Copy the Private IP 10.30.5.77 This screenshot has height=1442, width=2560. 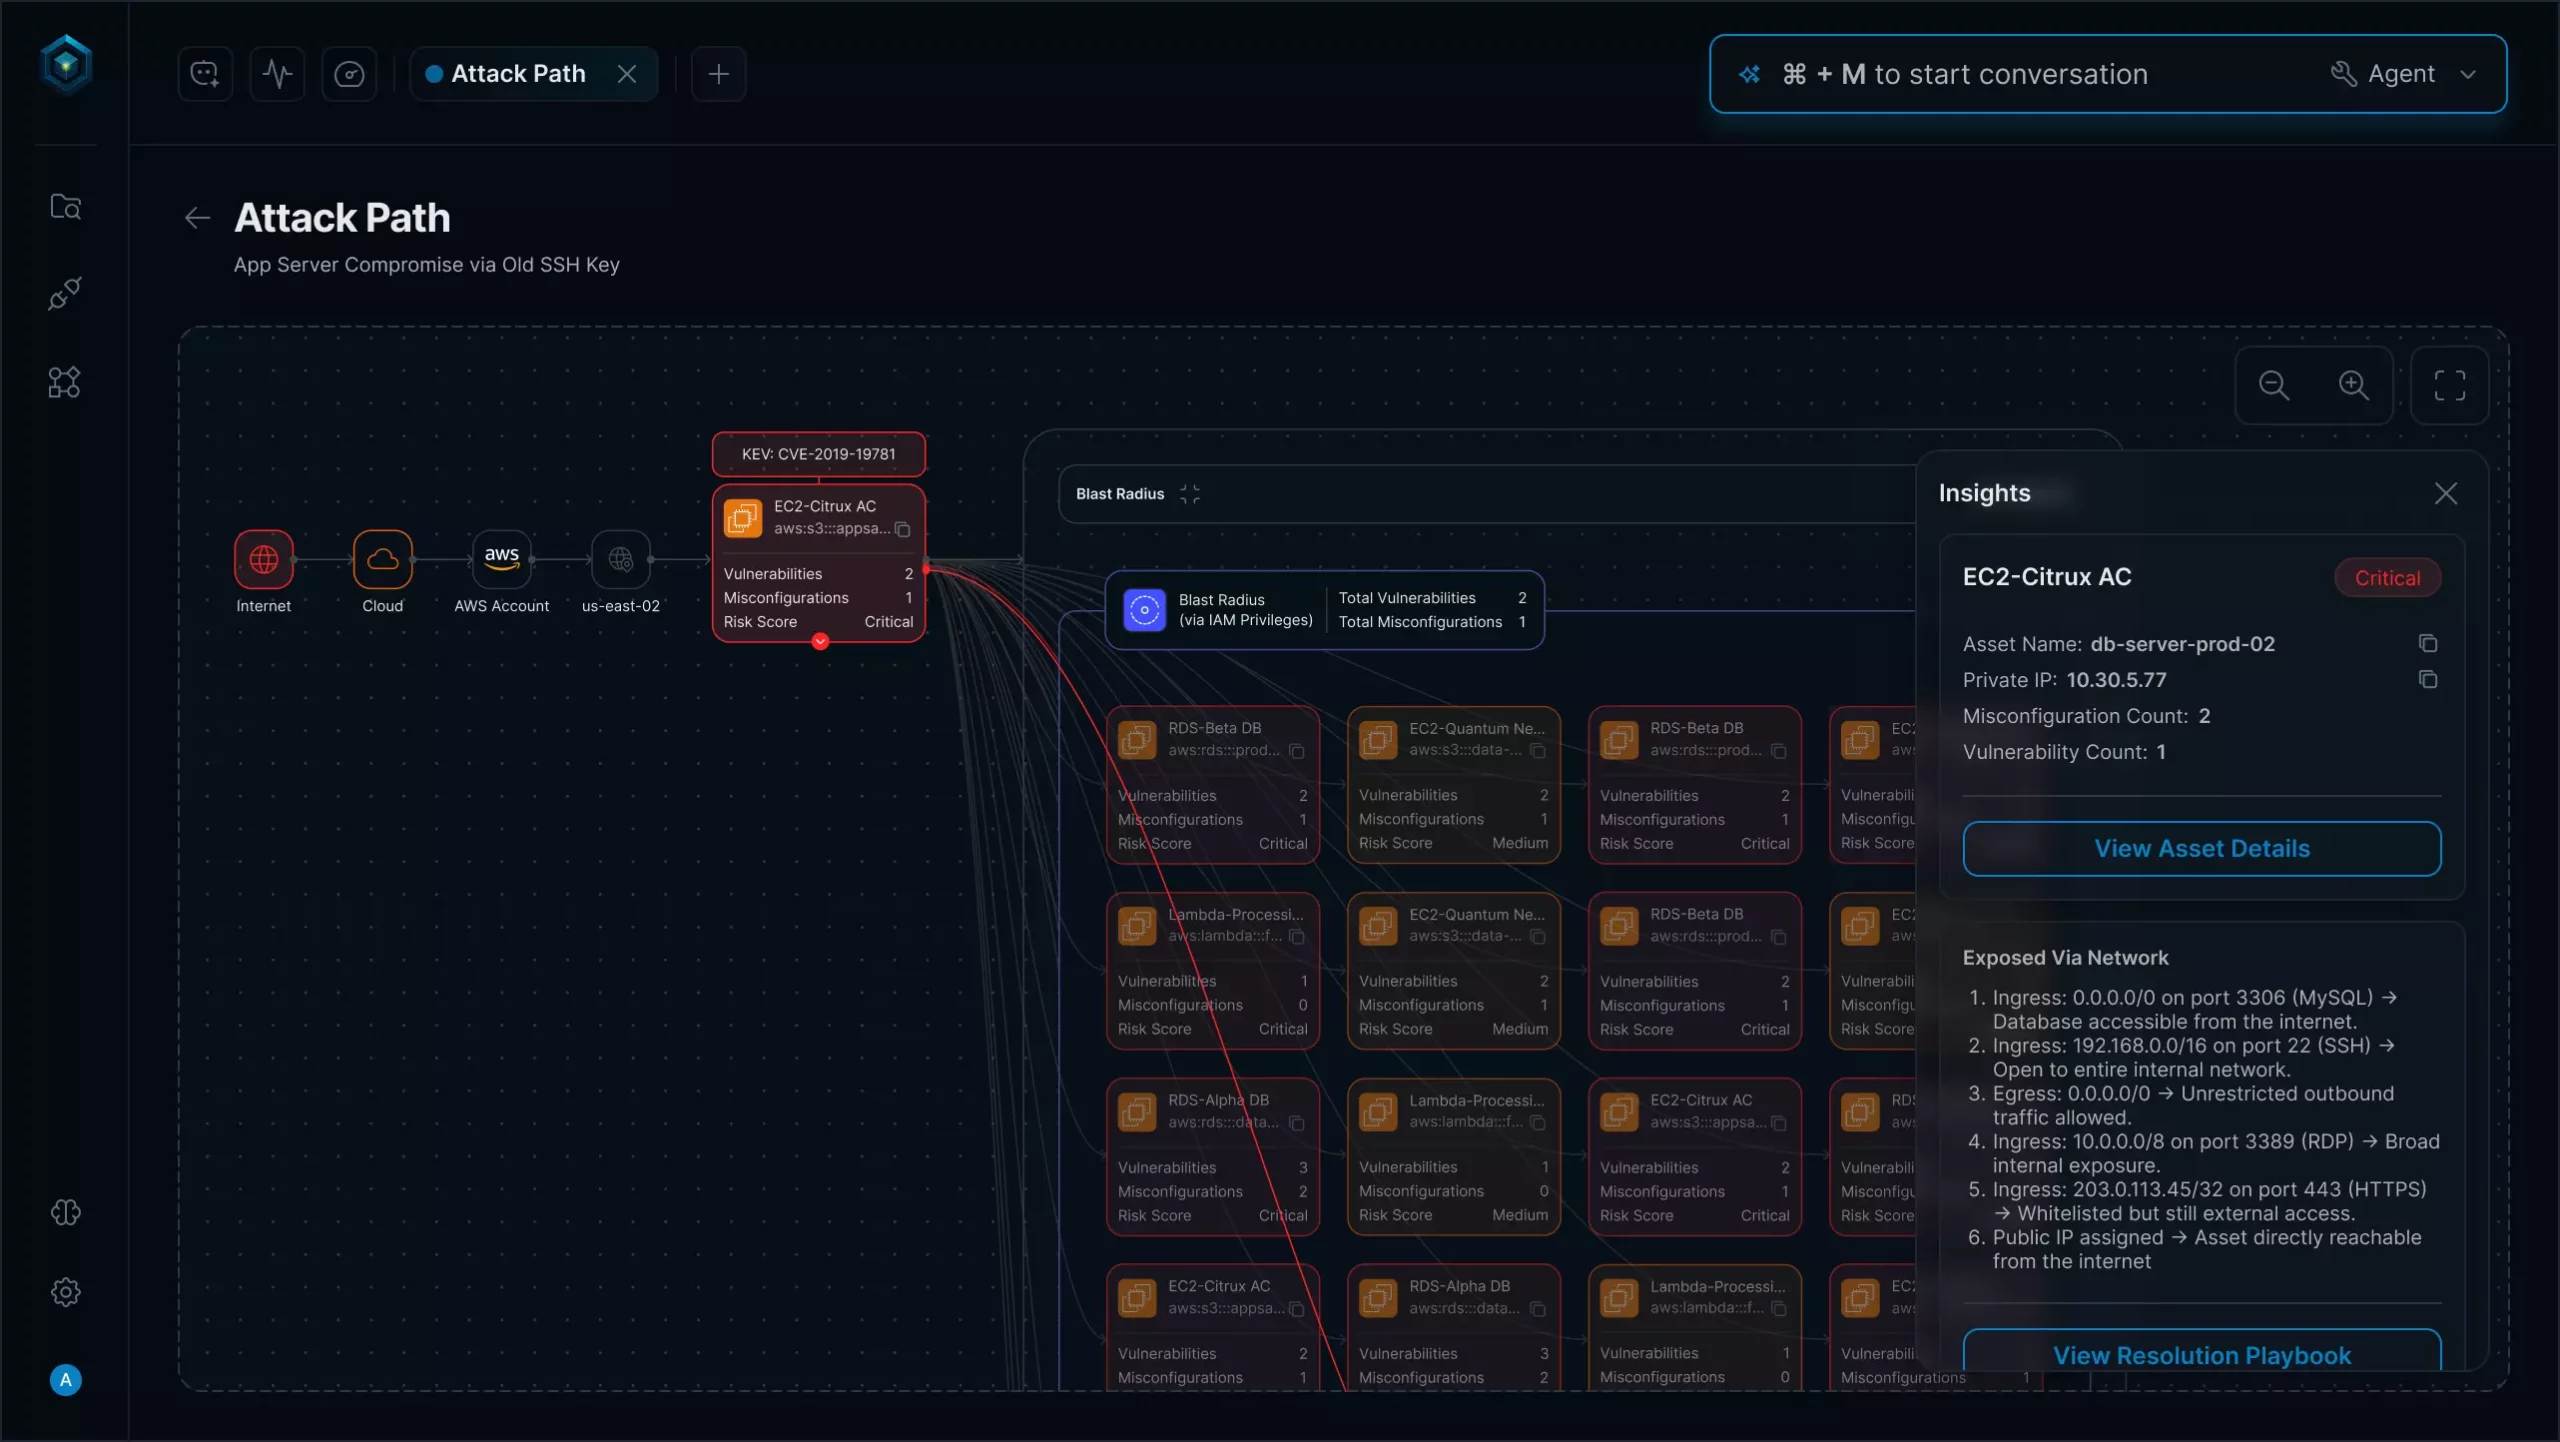coord(2427,680)
